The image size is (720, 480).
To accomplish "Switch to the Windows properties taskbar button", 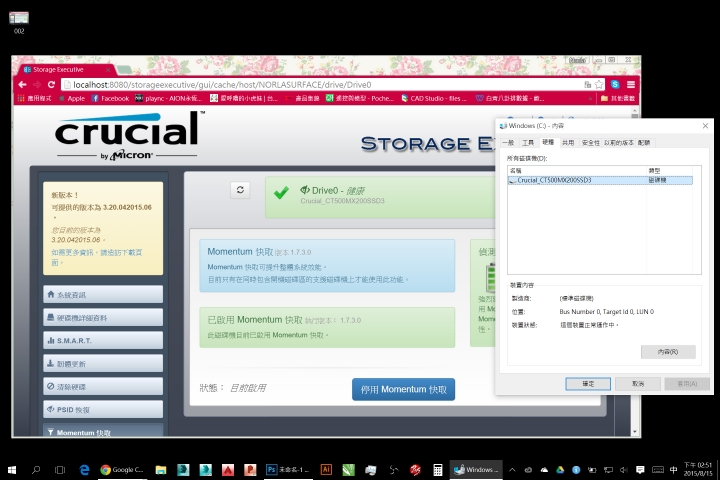I will click(x=476, y=469).
